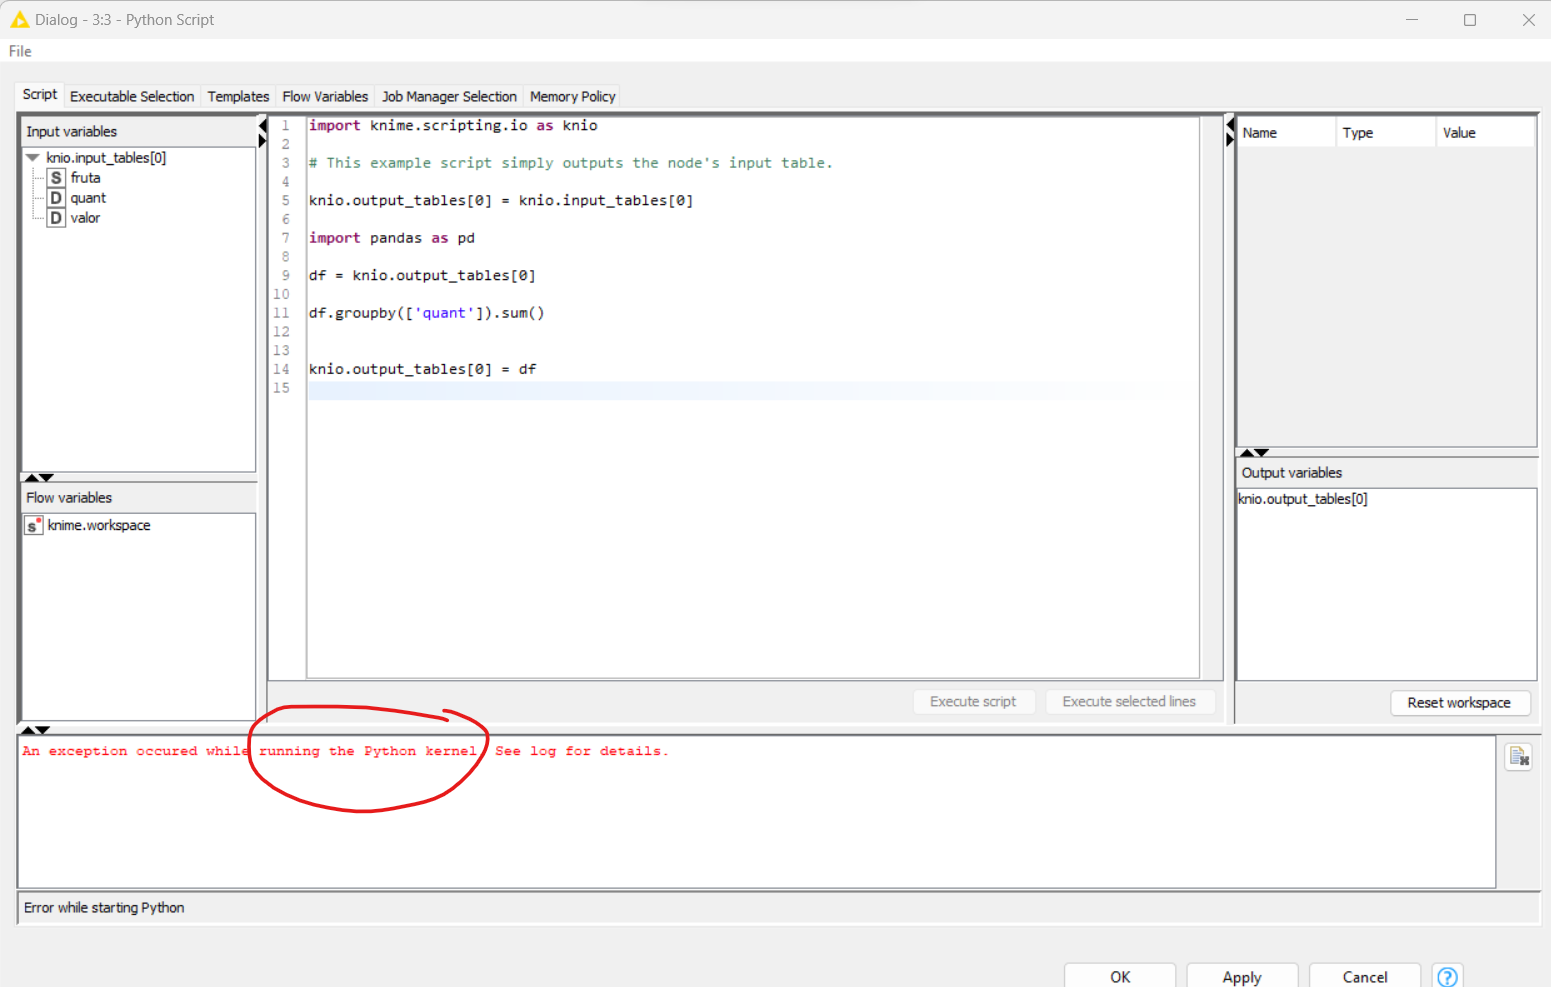Click split arrows above Output variables panel

coord(1254,452)
